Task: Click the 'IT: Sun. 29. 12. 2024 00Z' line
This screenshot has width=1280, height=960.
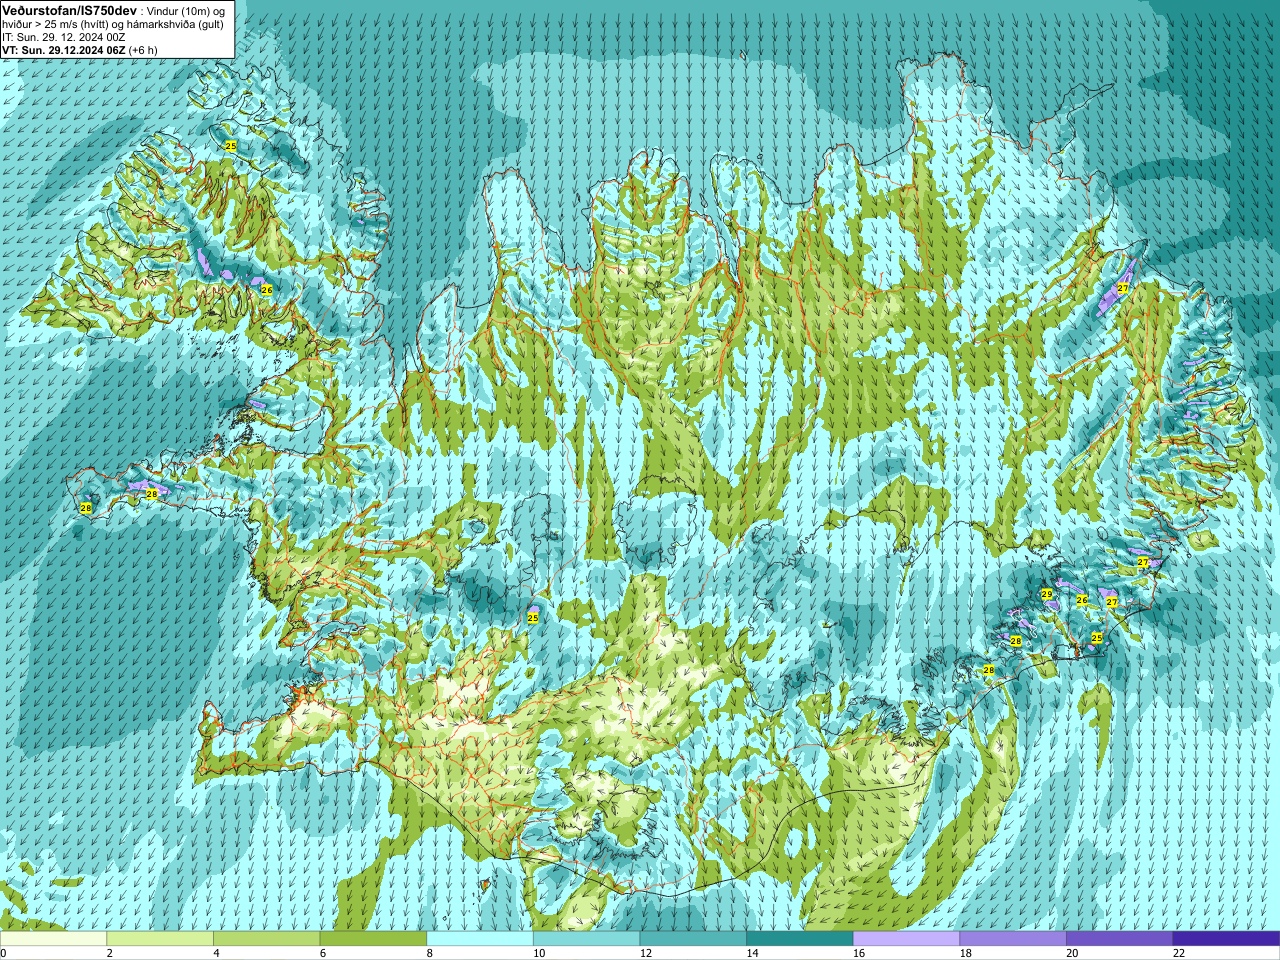Action: tap(64, 37)
